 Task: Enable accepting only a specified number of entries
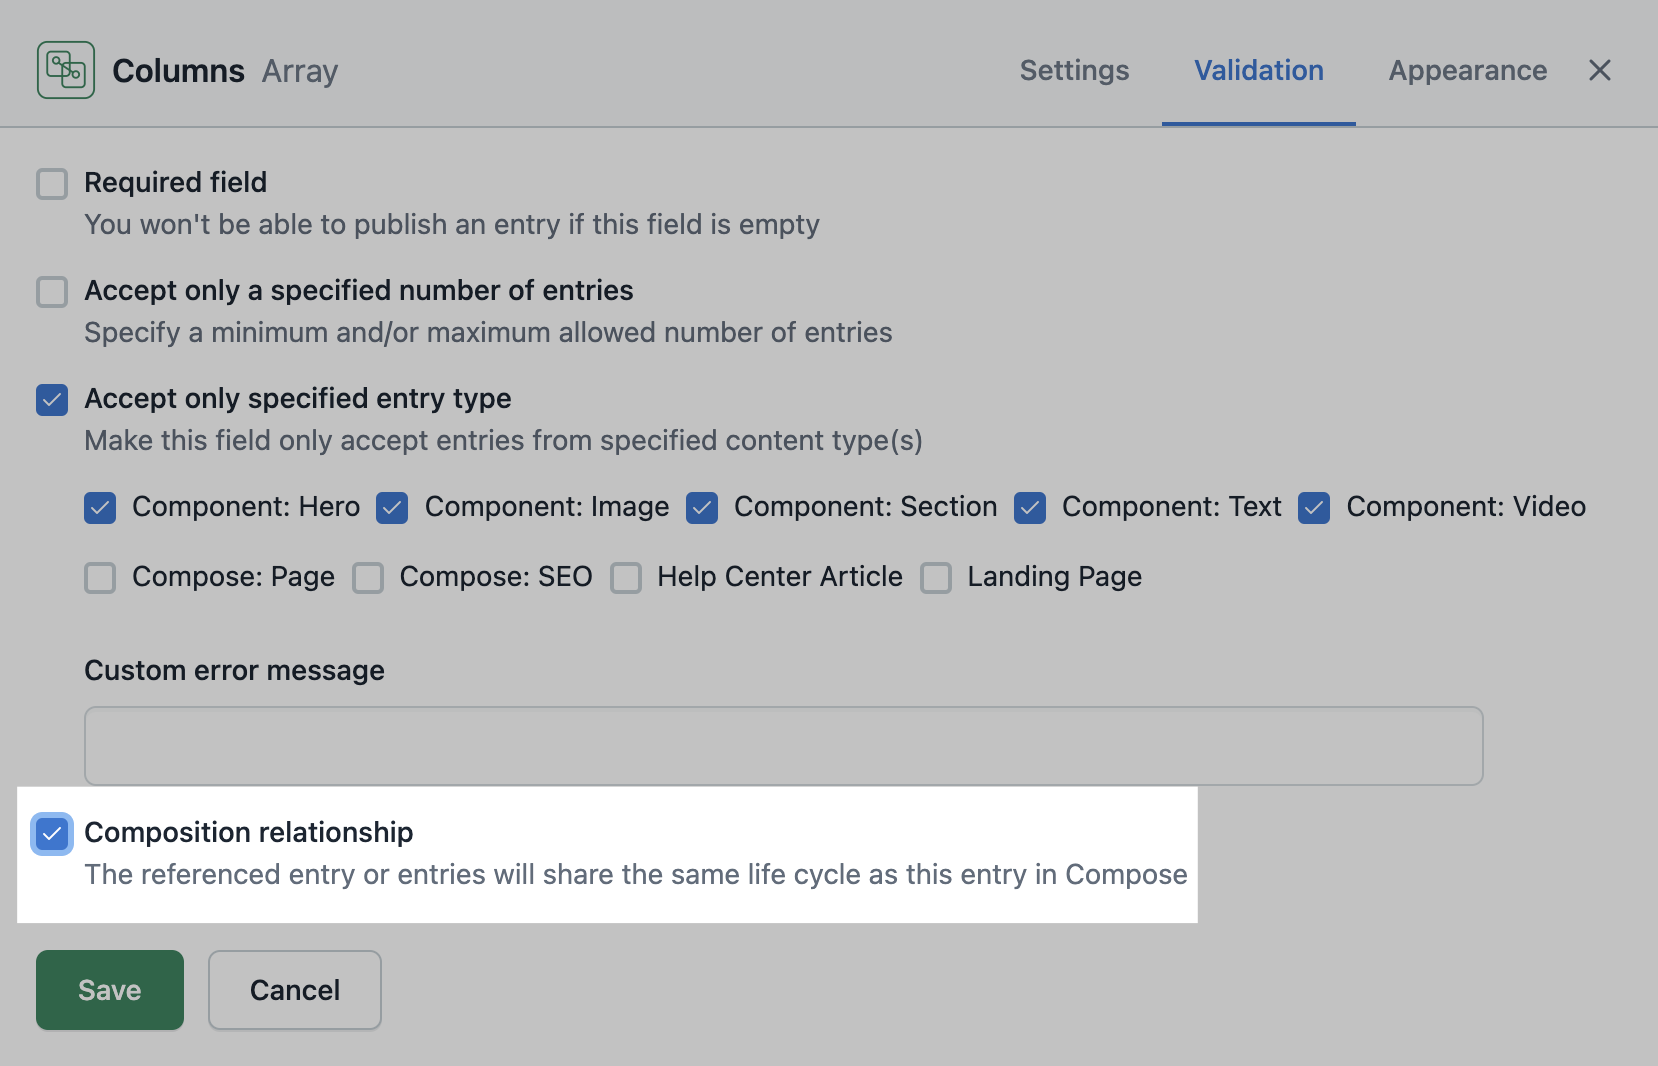point(51,292)
